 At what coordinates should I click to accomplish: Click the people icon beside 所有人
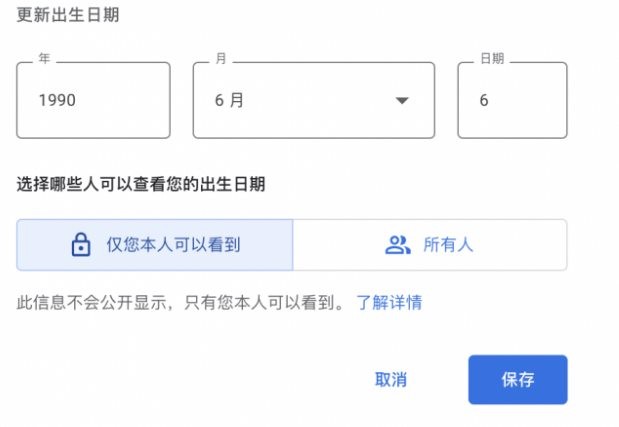(398, 245)
